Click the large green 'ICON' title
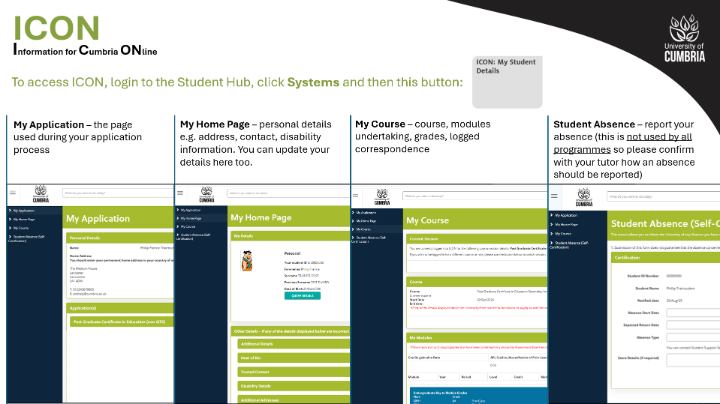This screenshot has height=404, width=720. click(x=56, y=28)
